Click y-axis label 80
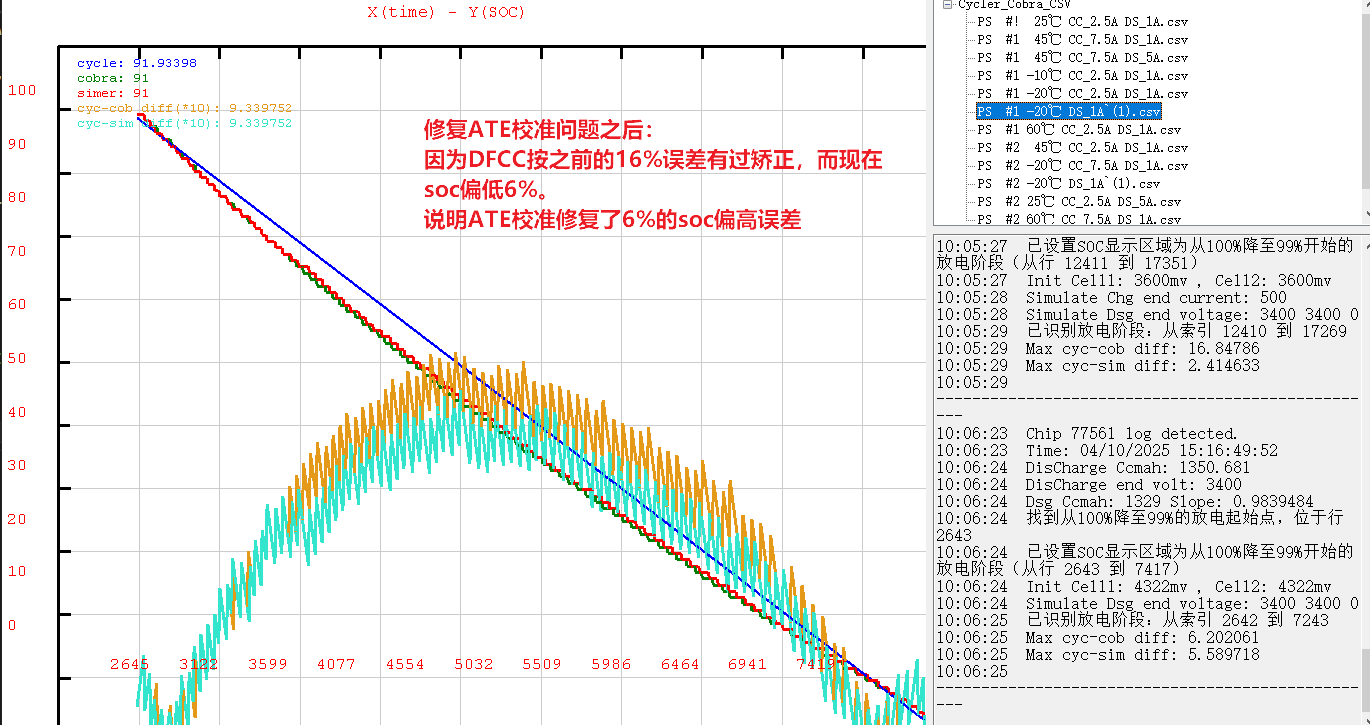Image resolution: width=1370 pixels, height=725 pixels. pos(18,197)
